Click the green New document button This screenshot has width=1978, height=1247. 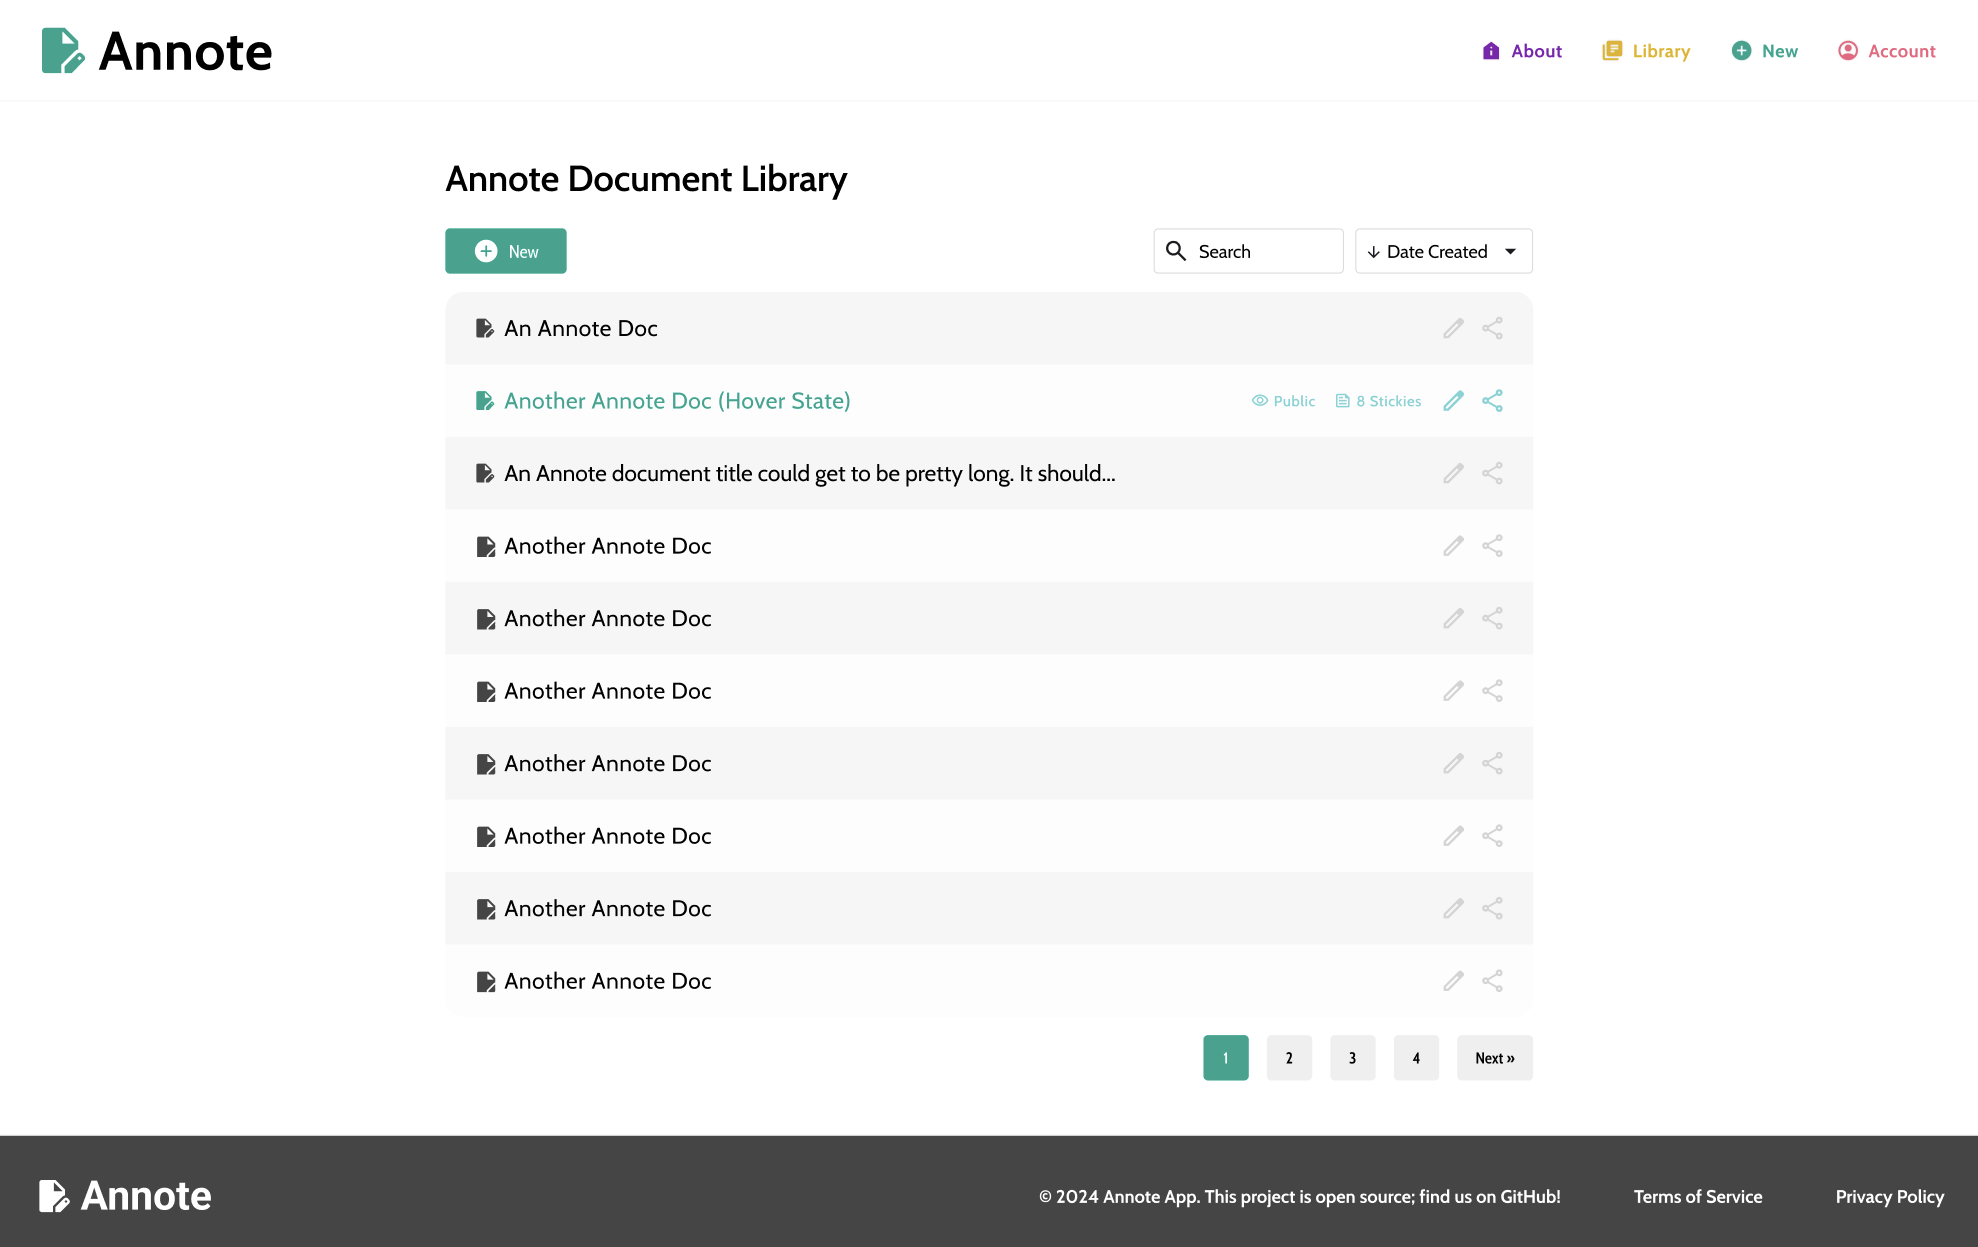(x=506, y=251)
